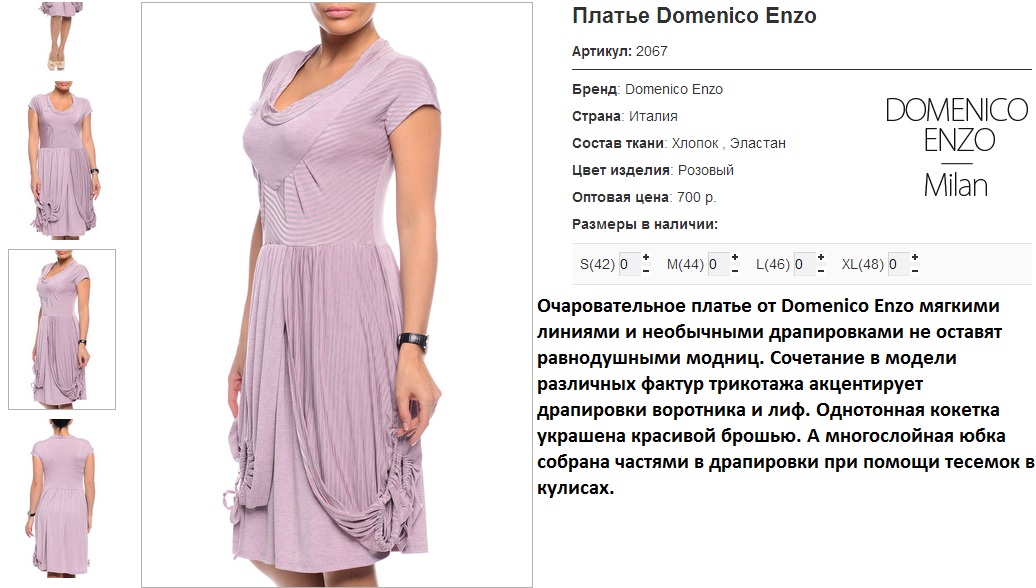Increase S(42) quantity with plus icon
Image resolution: width=1036 pixels, height=588 pixels.
[646, 257]
